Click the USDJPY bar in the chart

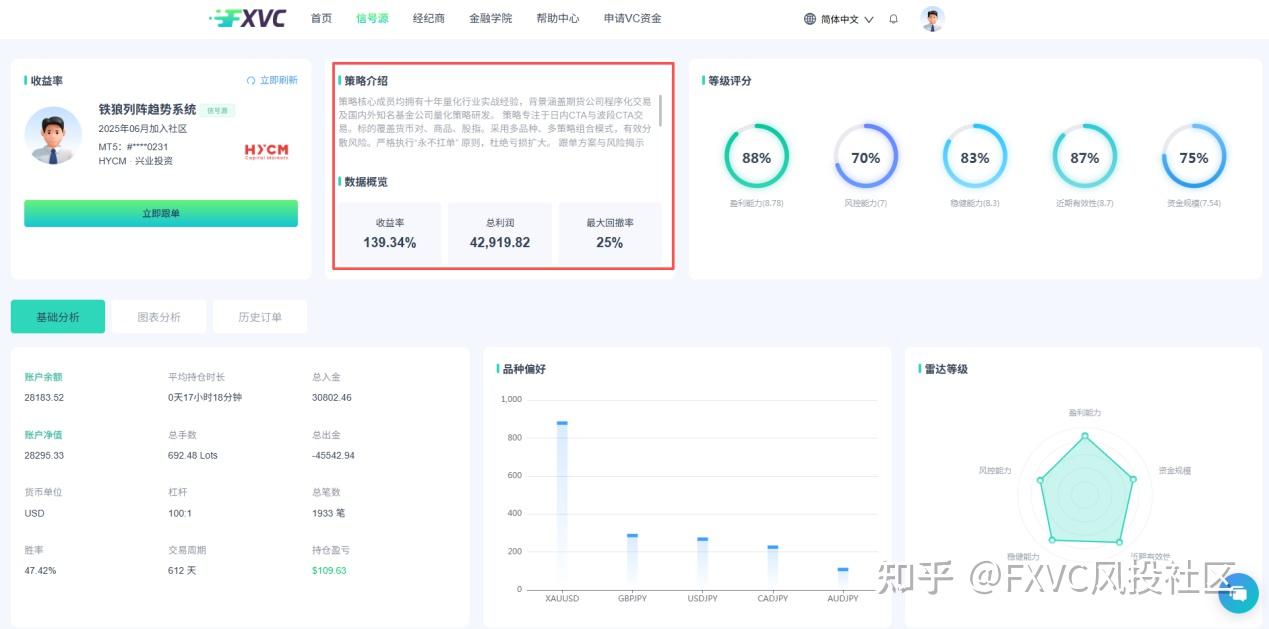702,563
